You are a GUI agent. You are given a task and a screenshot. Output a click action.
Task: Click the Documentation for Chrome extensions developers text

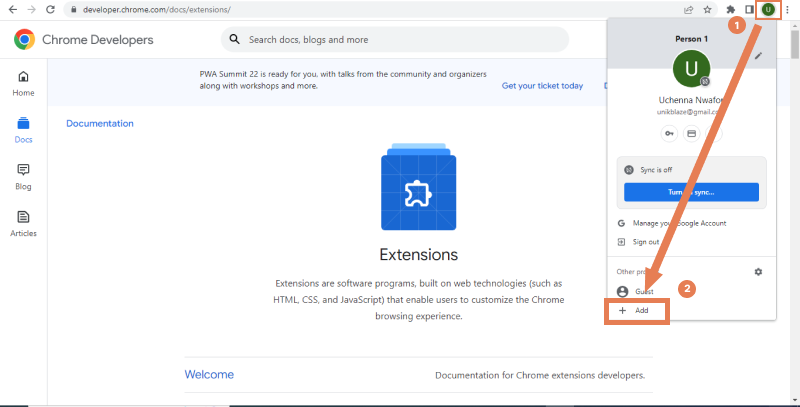pos(540,375)
